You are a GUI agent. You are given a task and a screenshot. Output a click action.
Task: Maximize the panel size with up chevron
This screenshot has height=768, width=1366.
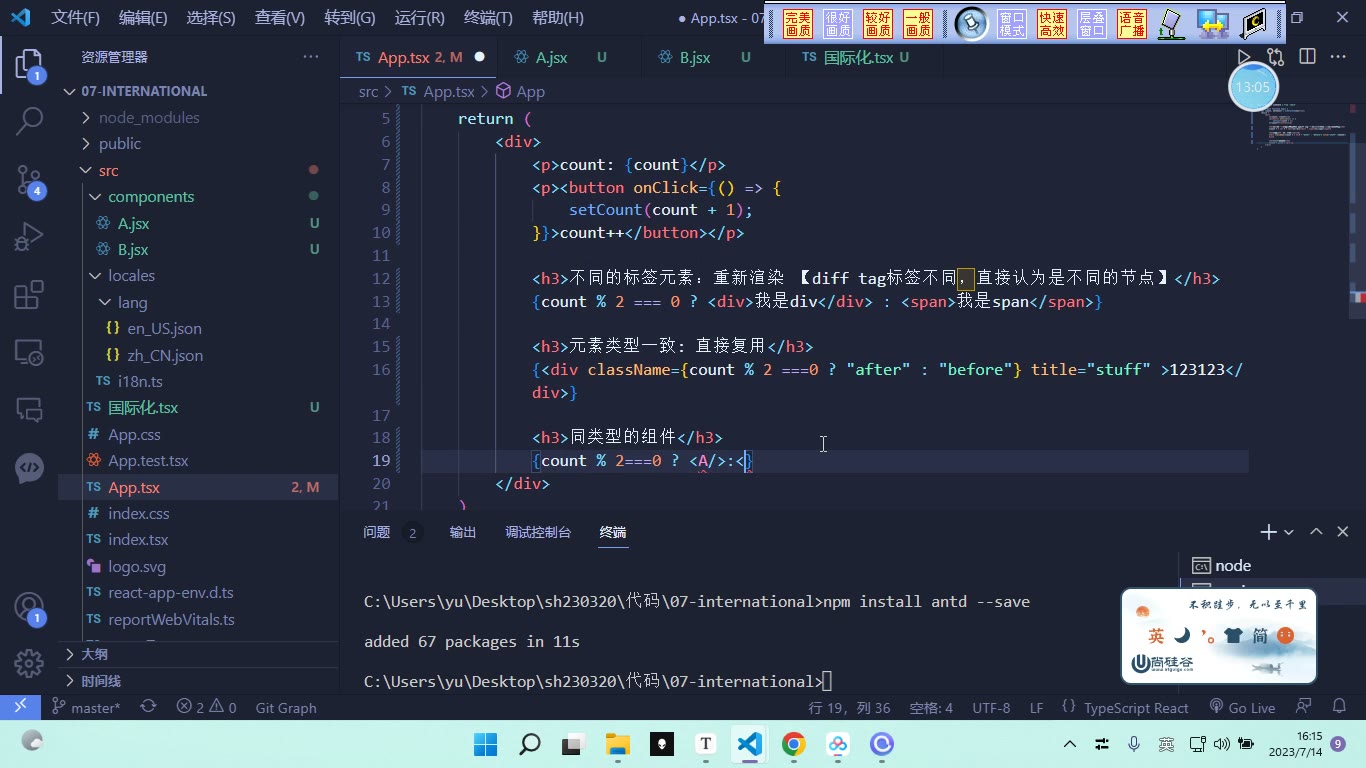[x=1316, y=532]
